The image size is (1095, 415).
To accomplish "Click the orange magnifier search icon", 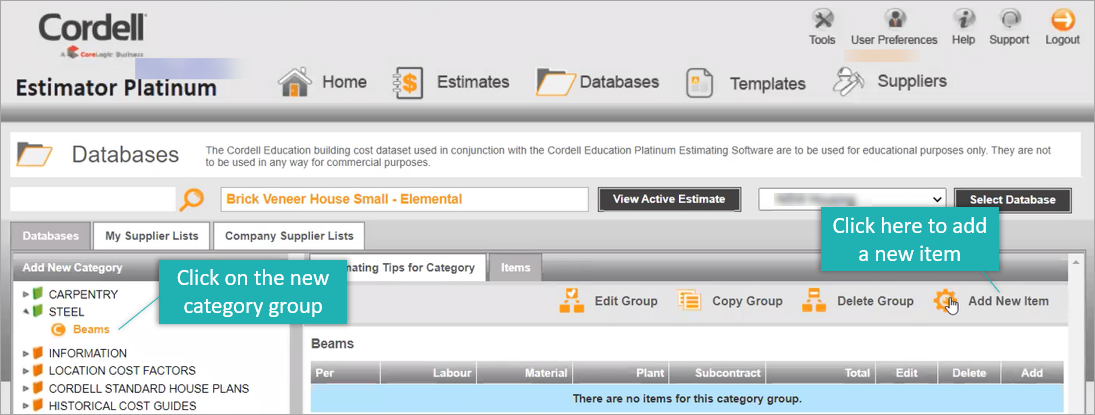I will 191,200.
